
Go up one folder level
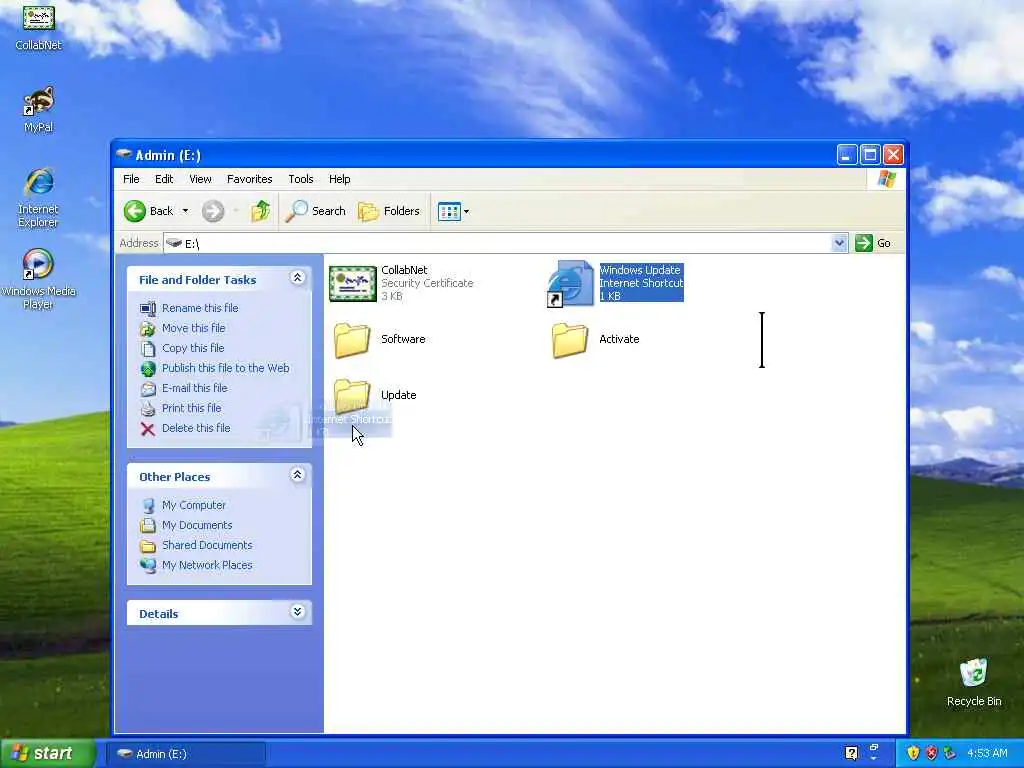click(x=261, y=211)
